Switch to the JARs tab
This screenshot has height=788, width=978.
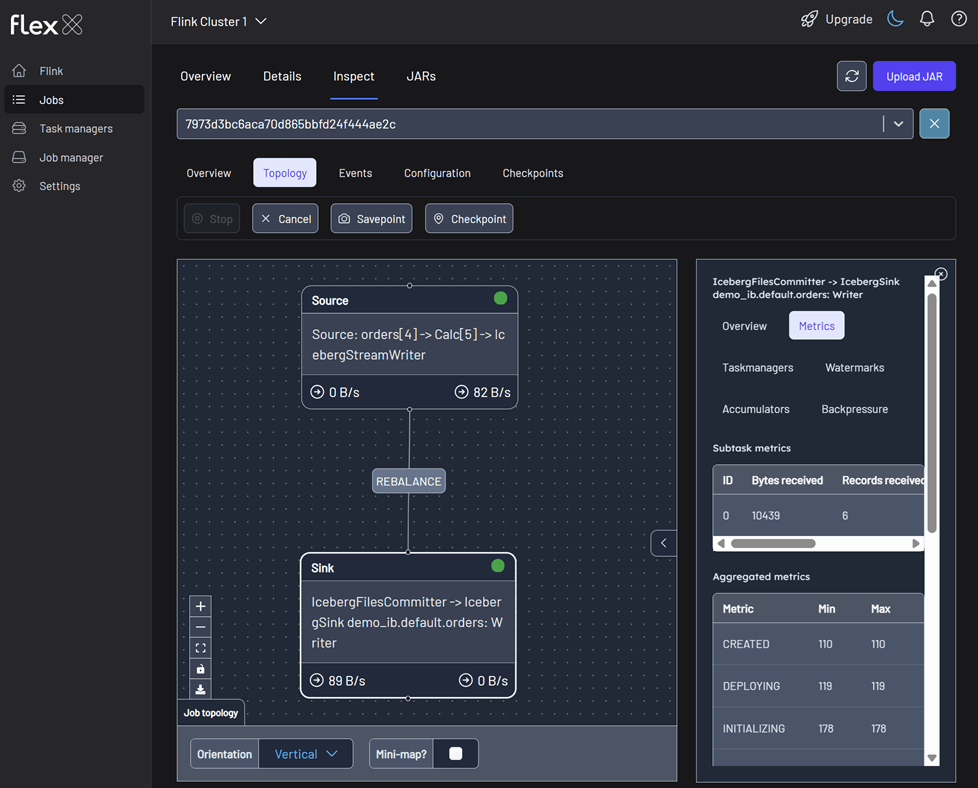pos(421,76)
